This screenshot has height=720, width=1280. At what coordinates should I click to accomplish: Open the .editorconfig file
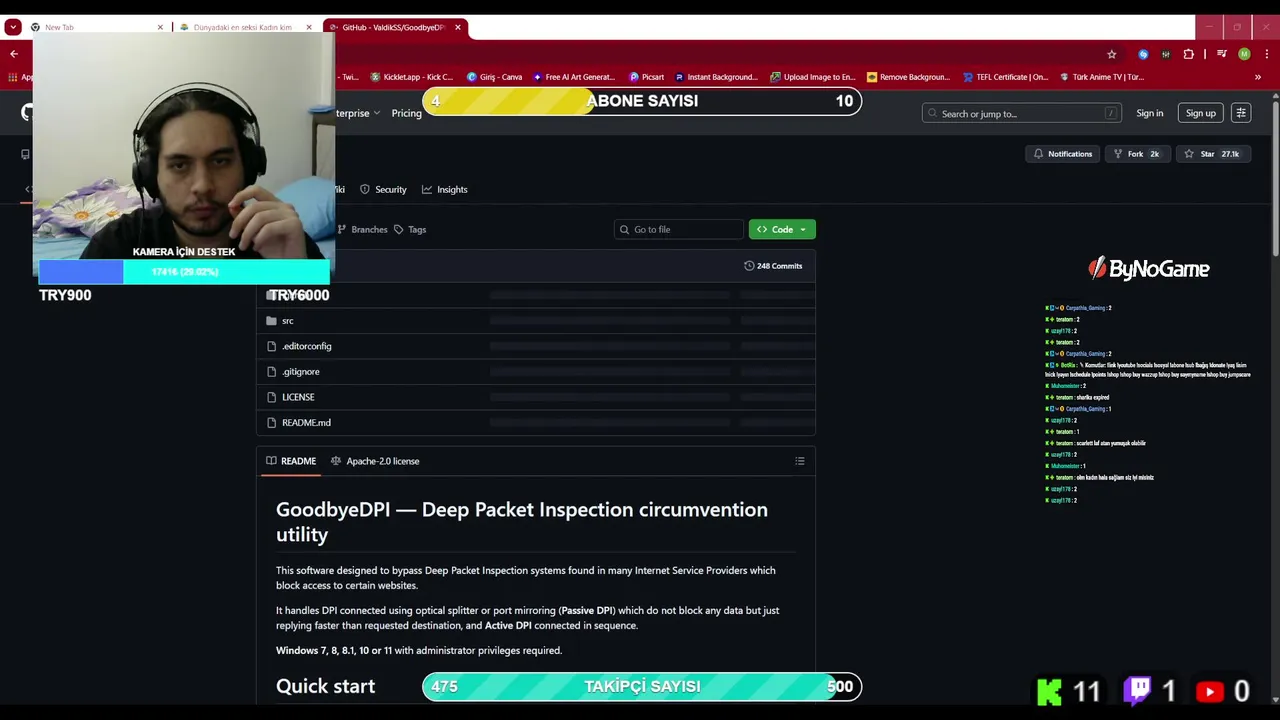click(x=306, y=346)
